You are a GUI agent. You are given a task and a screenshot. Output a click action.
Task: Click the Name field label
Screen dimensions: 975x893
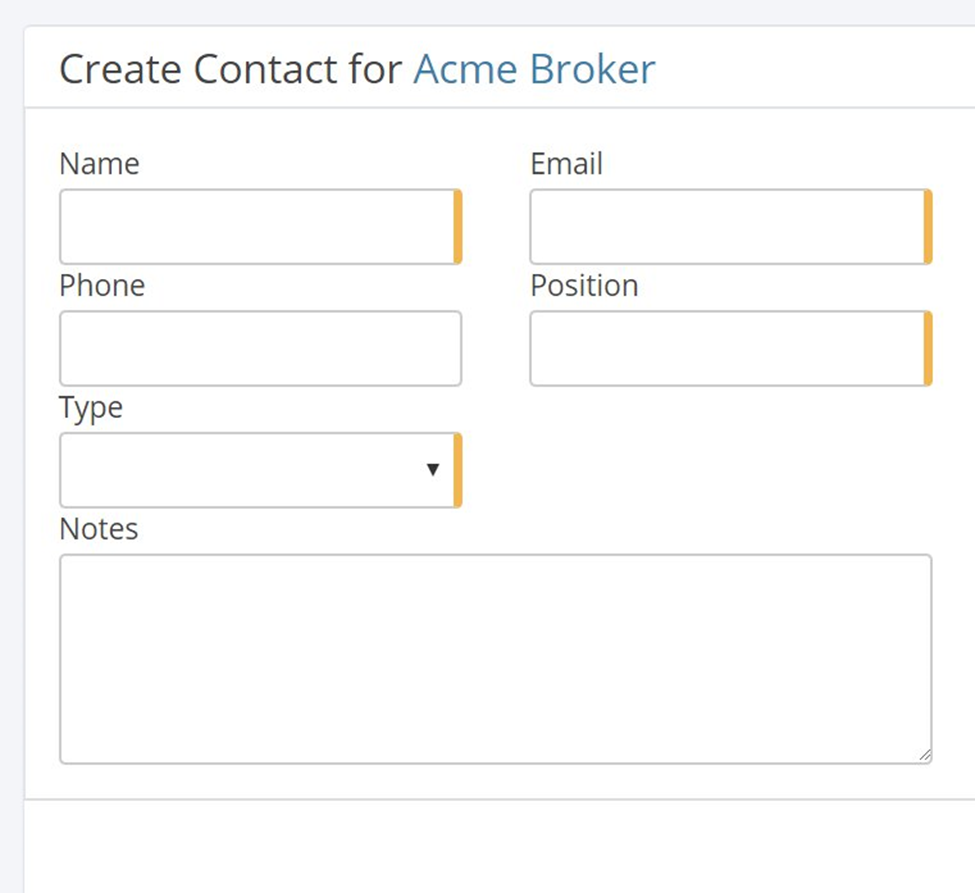tap(99, 164)
